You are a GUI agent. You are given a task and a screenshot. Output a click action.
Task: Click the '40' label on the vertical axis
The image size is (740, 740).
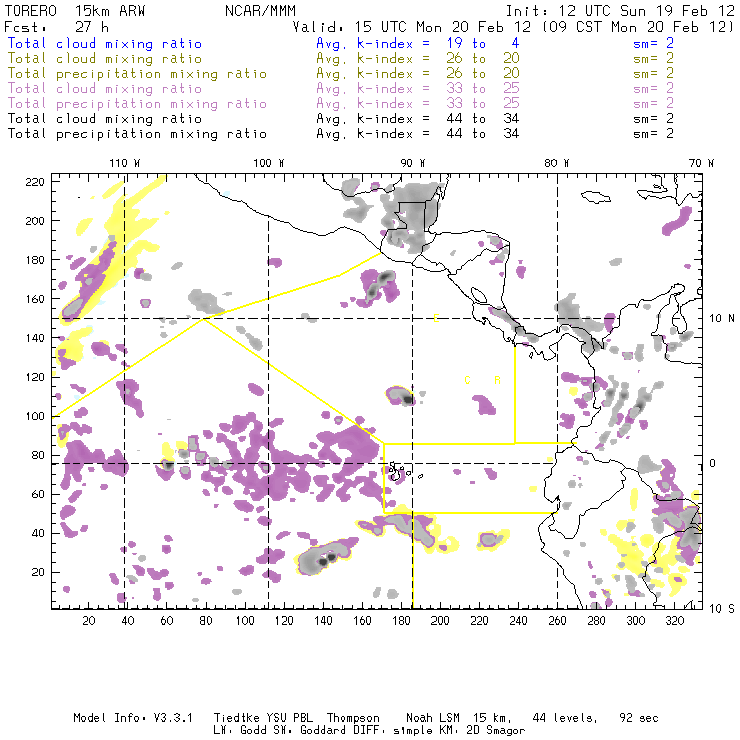pyautogui.click(x=38, y=533)
